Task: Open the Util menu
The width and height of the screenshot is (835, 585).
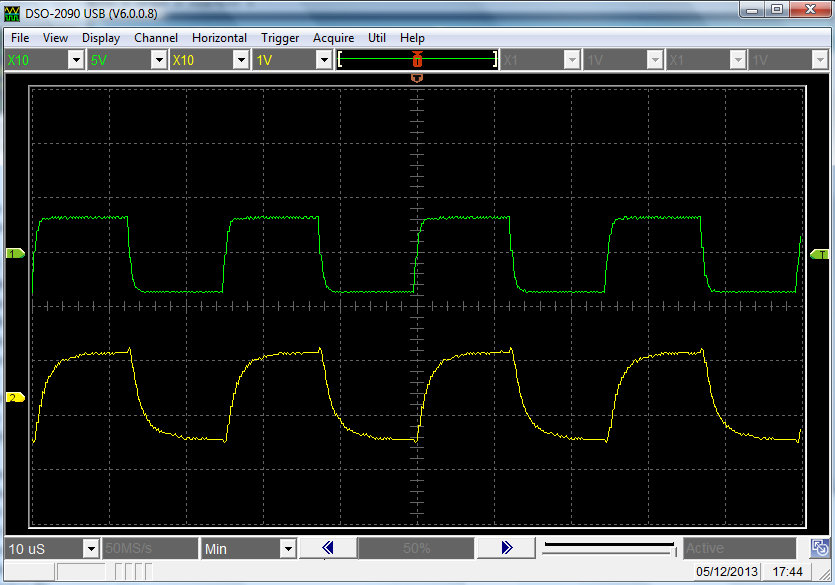Action: click(377, 38)
